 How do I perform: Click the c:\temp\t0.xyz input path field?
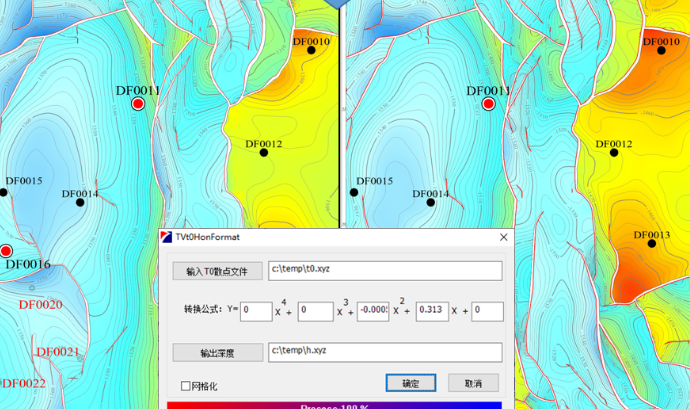tap(385, 270)
